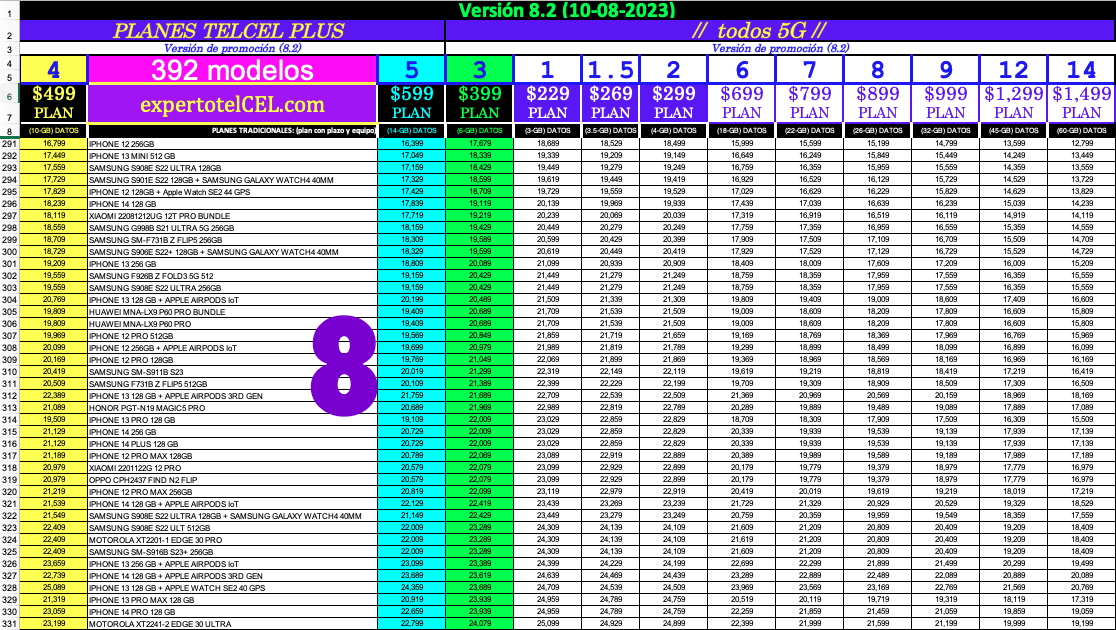Click the 'IPHONE 14 PLUS 128 GB' cell
The height and width of the screenshot is (630, 1116).
[x=232, y=443]
